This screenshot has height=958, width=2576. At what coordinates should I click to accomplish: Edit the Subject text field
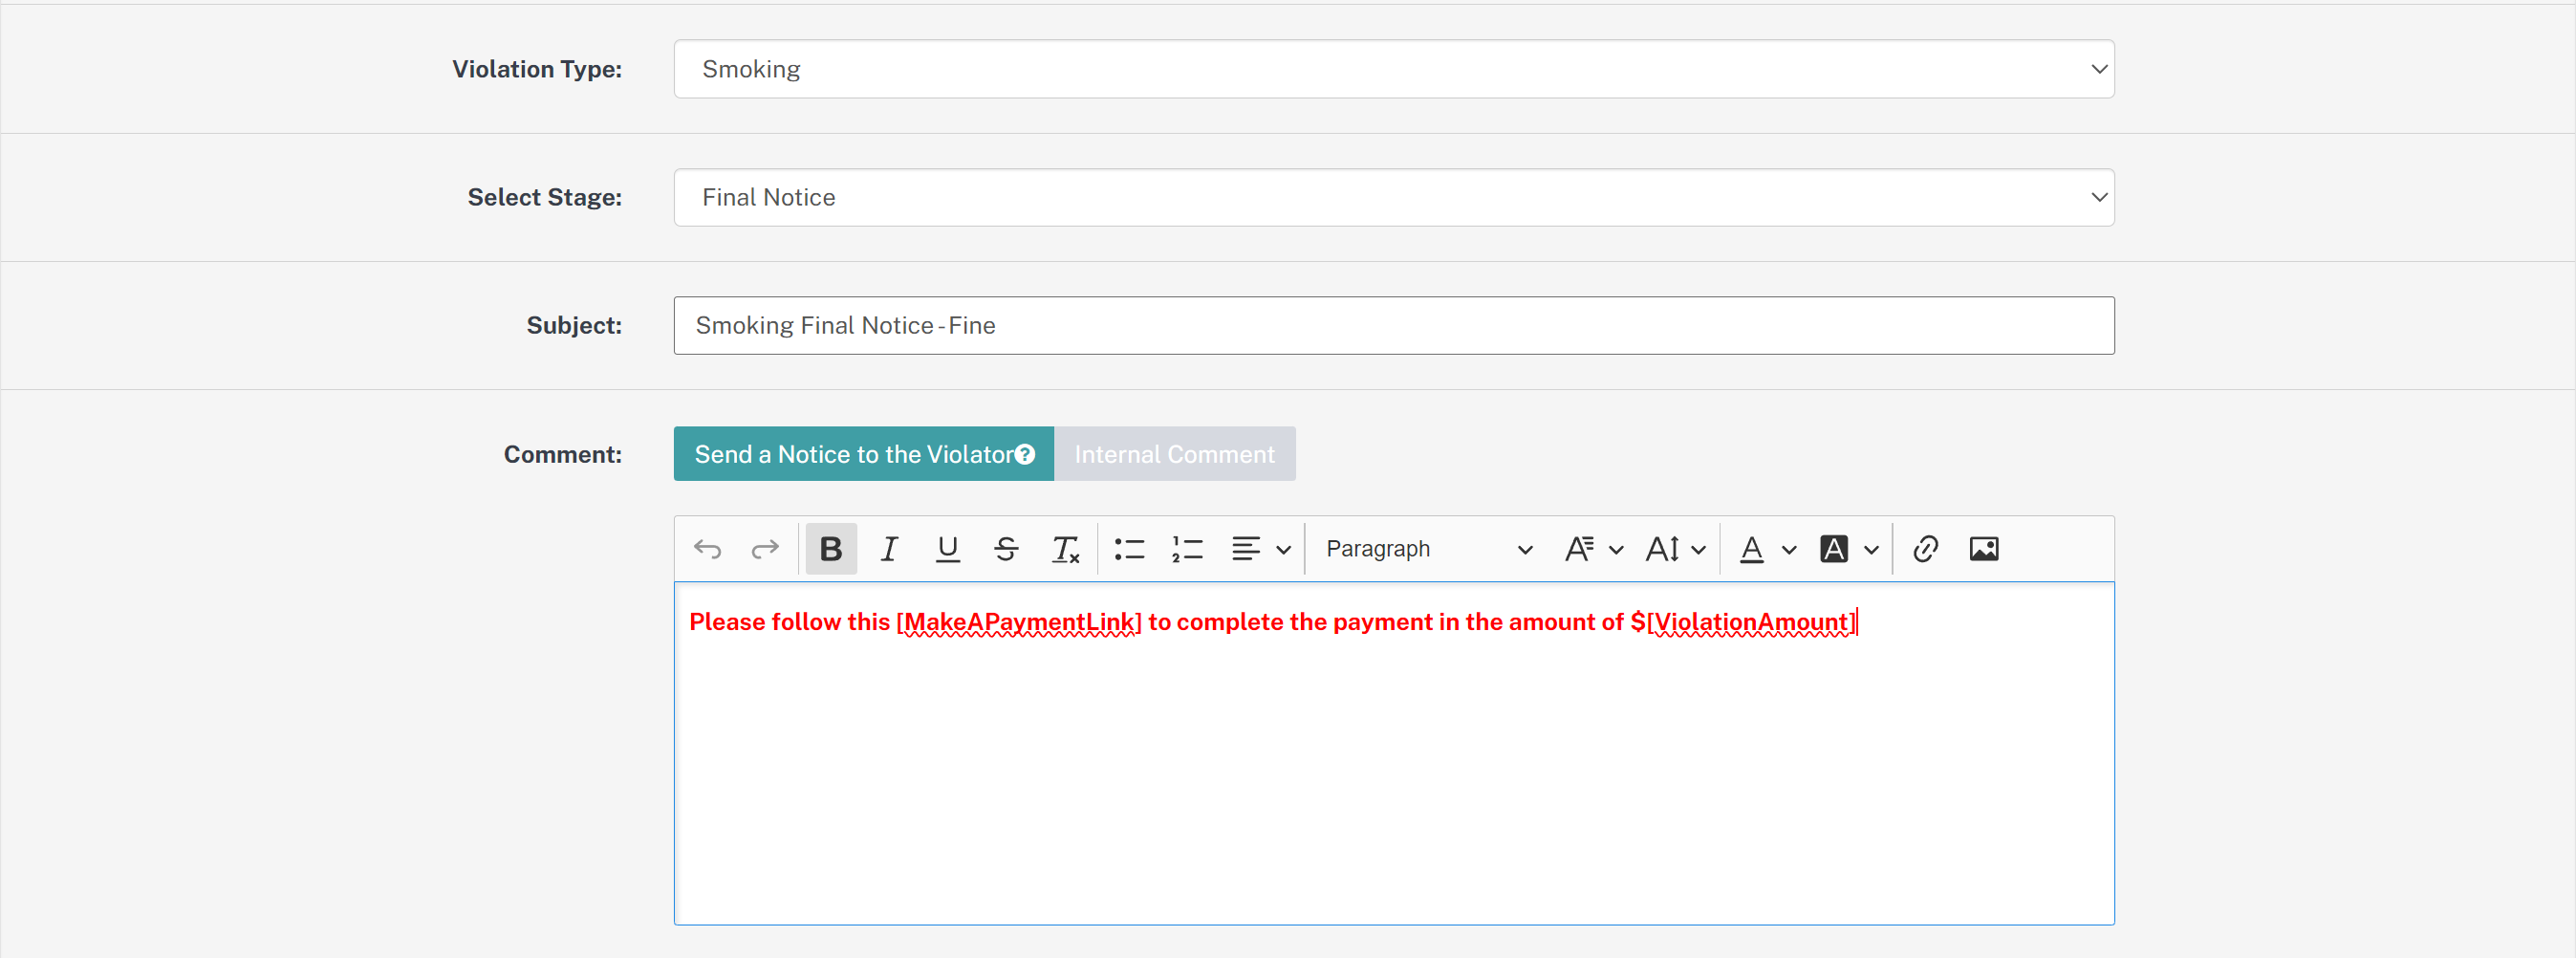pos(1394,325)
